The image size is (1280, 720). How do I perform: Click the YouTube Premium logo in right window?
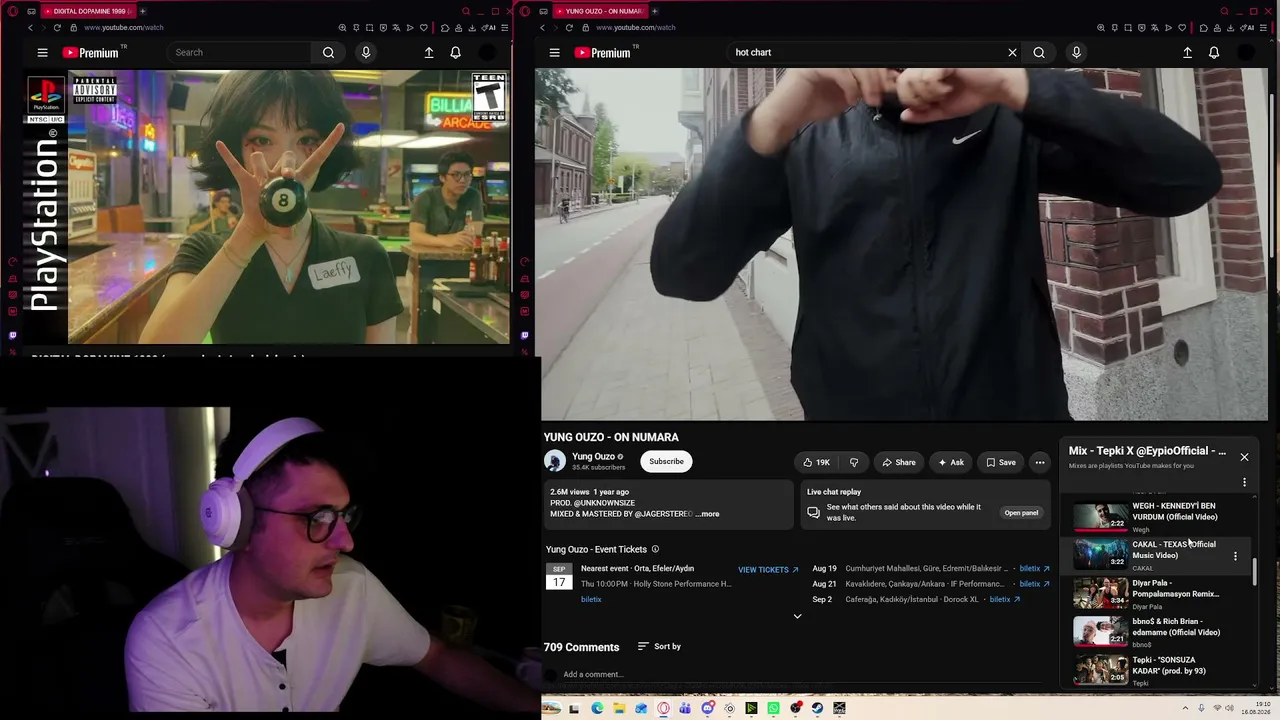pyautogui.click(x=601, y=52)
